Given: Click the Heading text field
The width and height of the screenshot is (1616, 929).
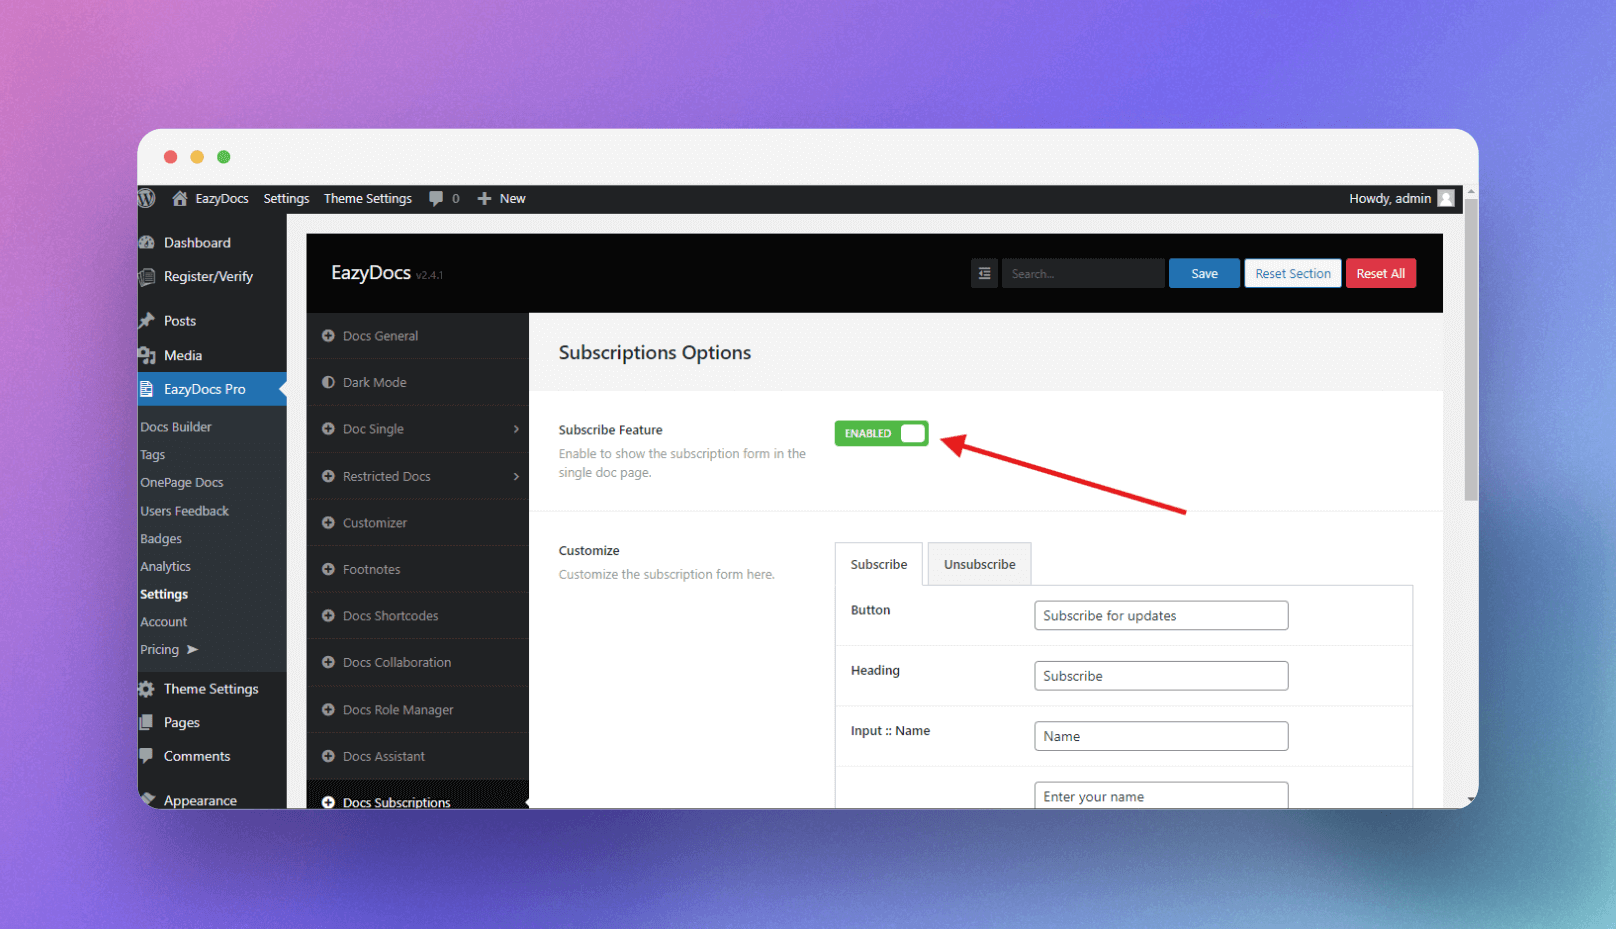Looking at the screenshot, I should coord(1161,676).
